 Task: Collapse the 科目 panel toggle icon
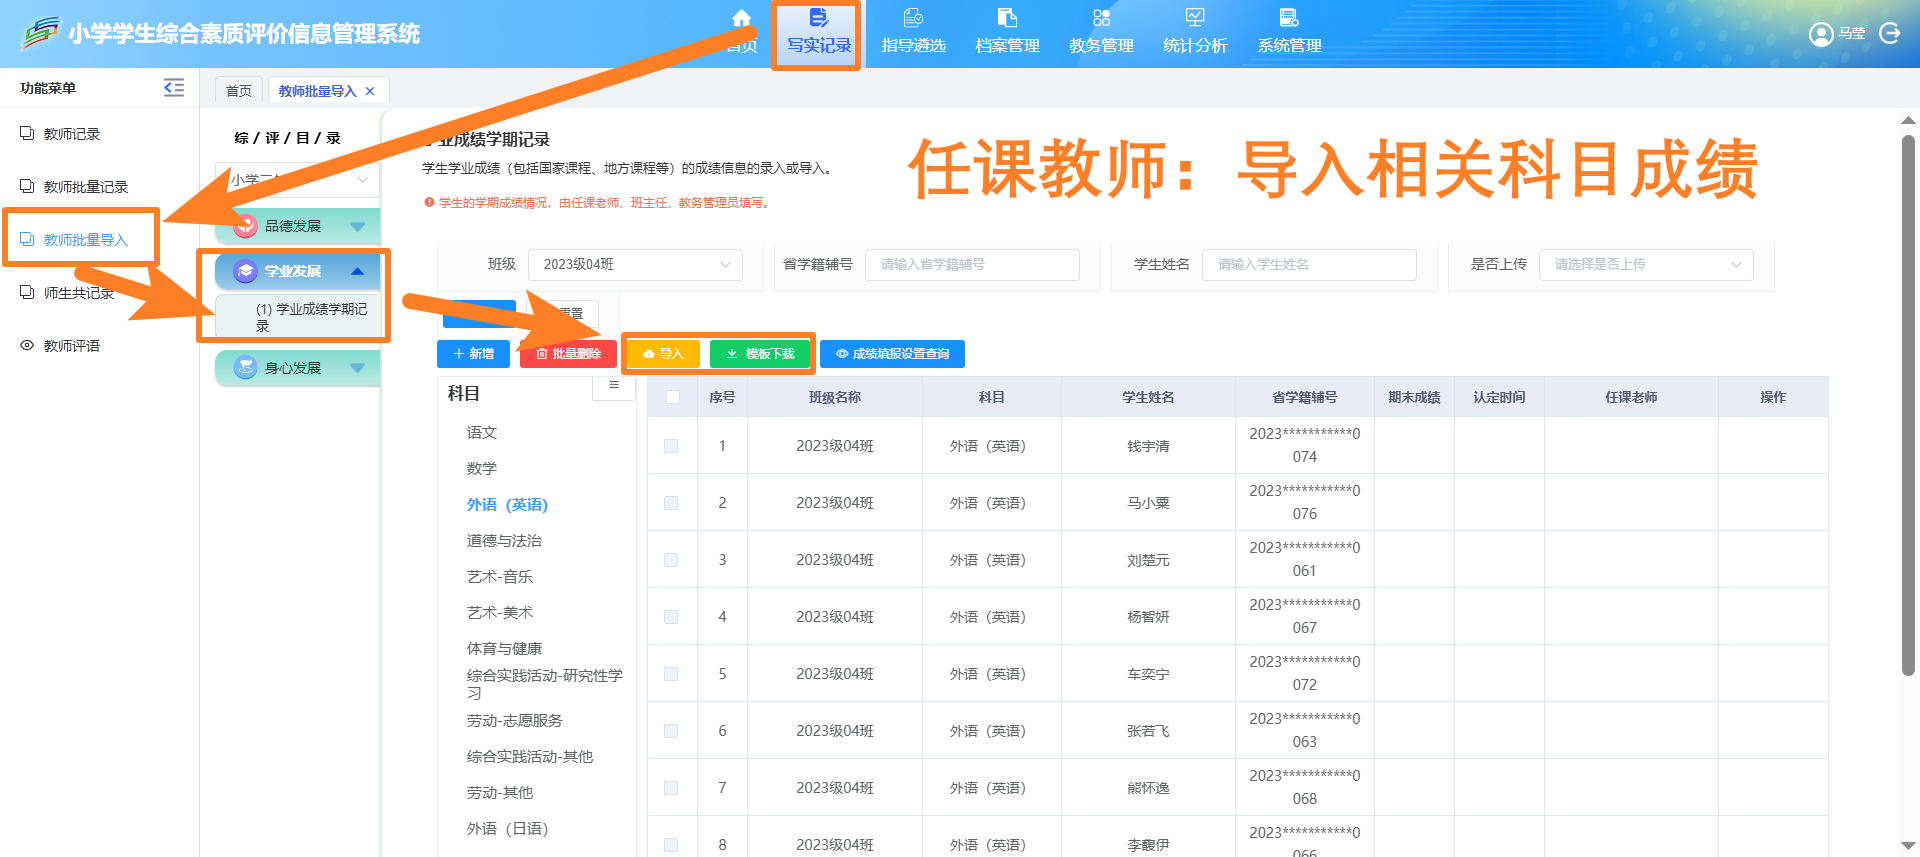(x=614, y=386)
